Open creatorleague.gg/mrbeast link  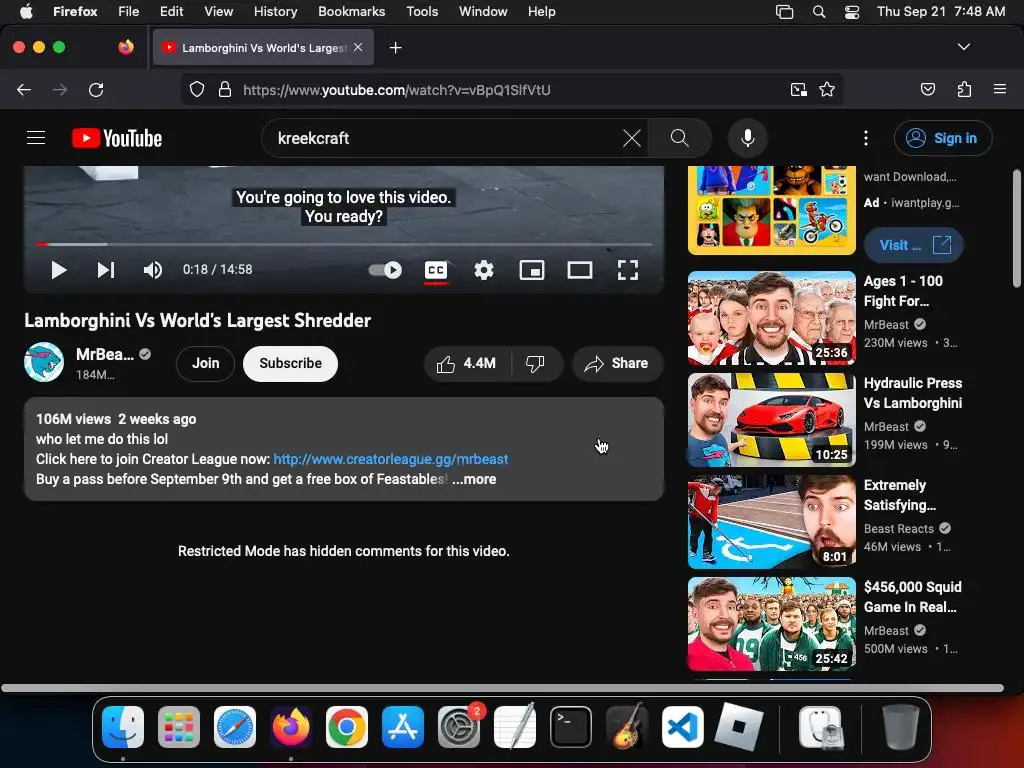tap(391, 459)
